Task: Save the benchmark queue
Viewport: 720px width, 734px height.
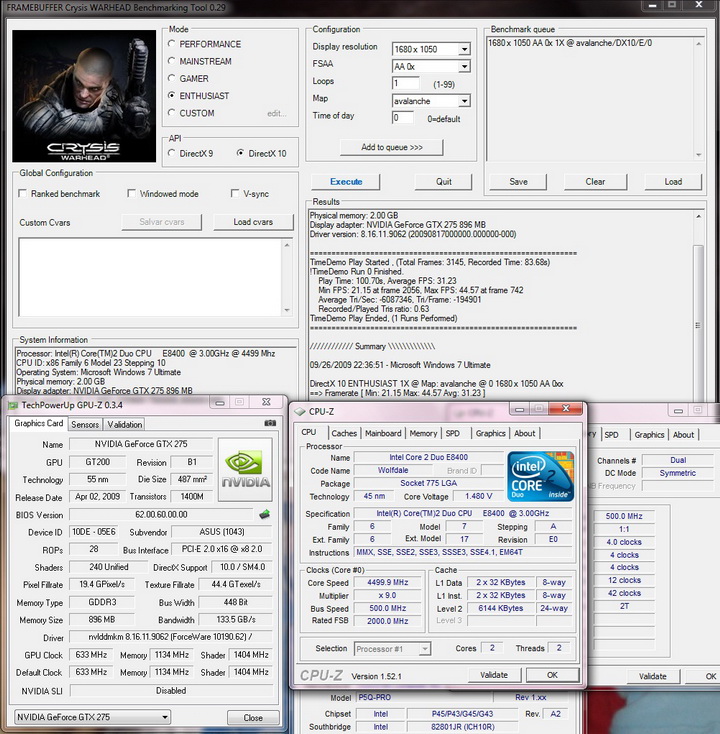Action: [518, 182]
